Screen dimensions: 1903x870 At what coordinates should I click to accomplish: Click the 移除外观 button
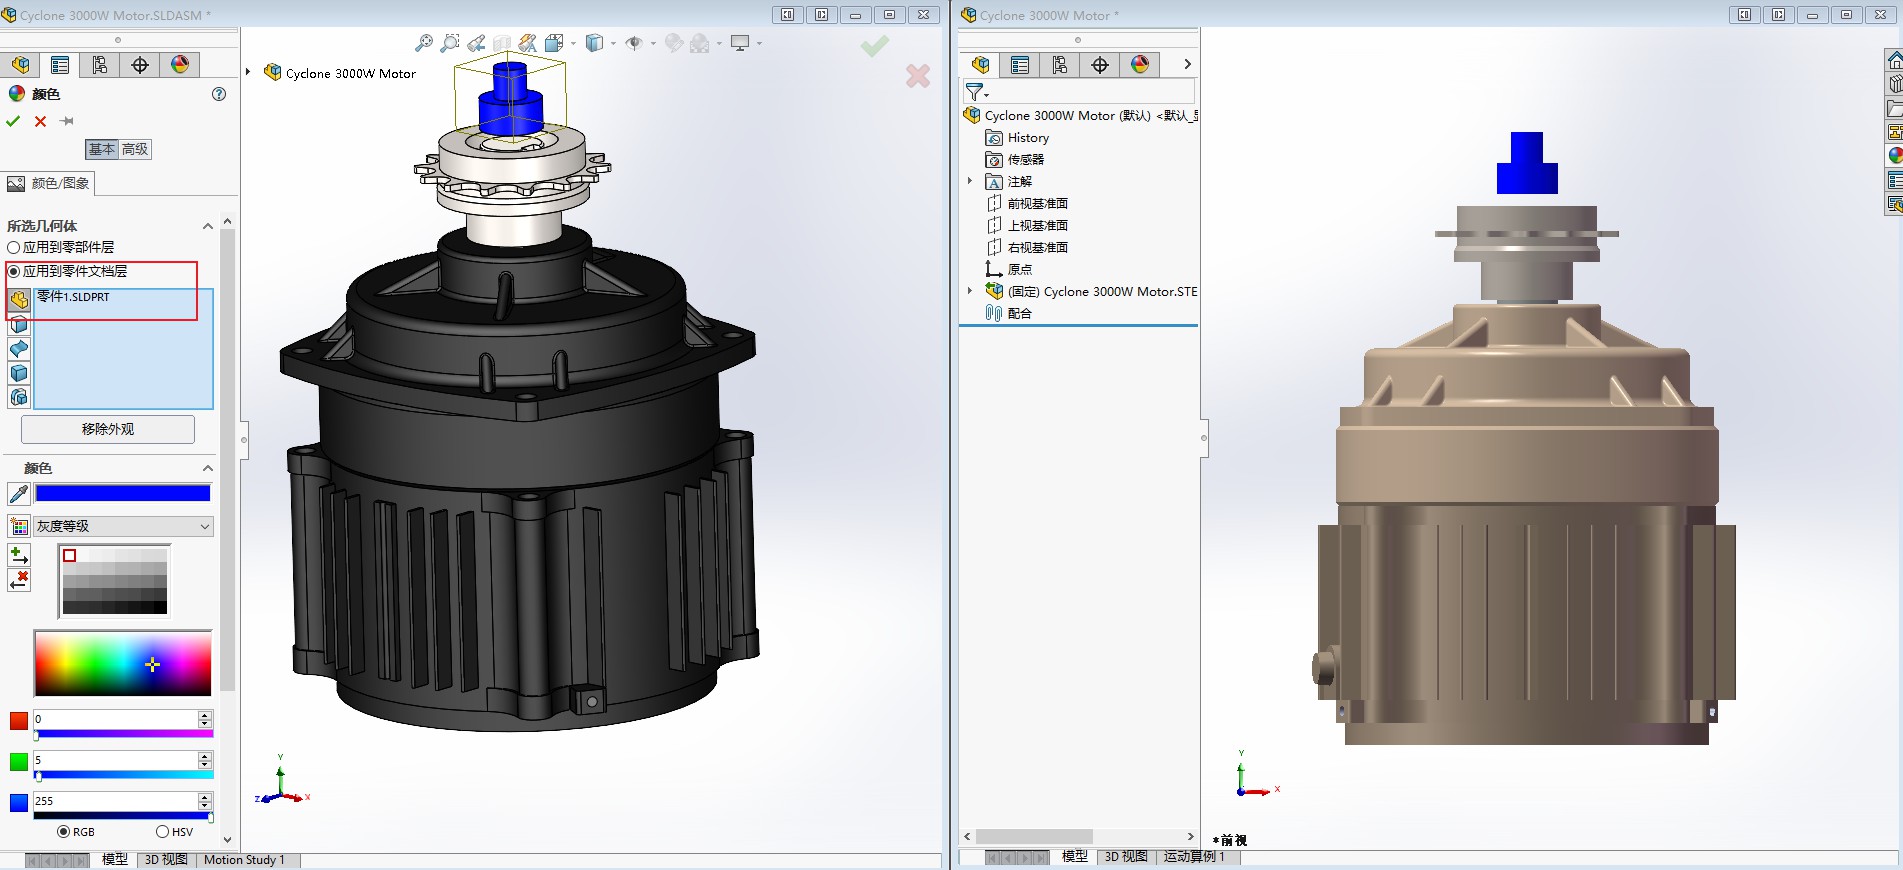click(x=108, y=429)
